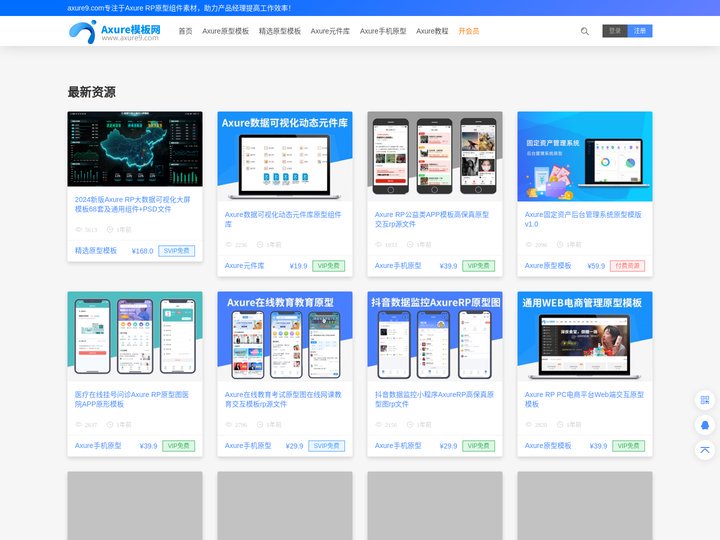Open the 公益类APP three-phone thumbnail
Screen dimensions: 720x540
(435, 156)
